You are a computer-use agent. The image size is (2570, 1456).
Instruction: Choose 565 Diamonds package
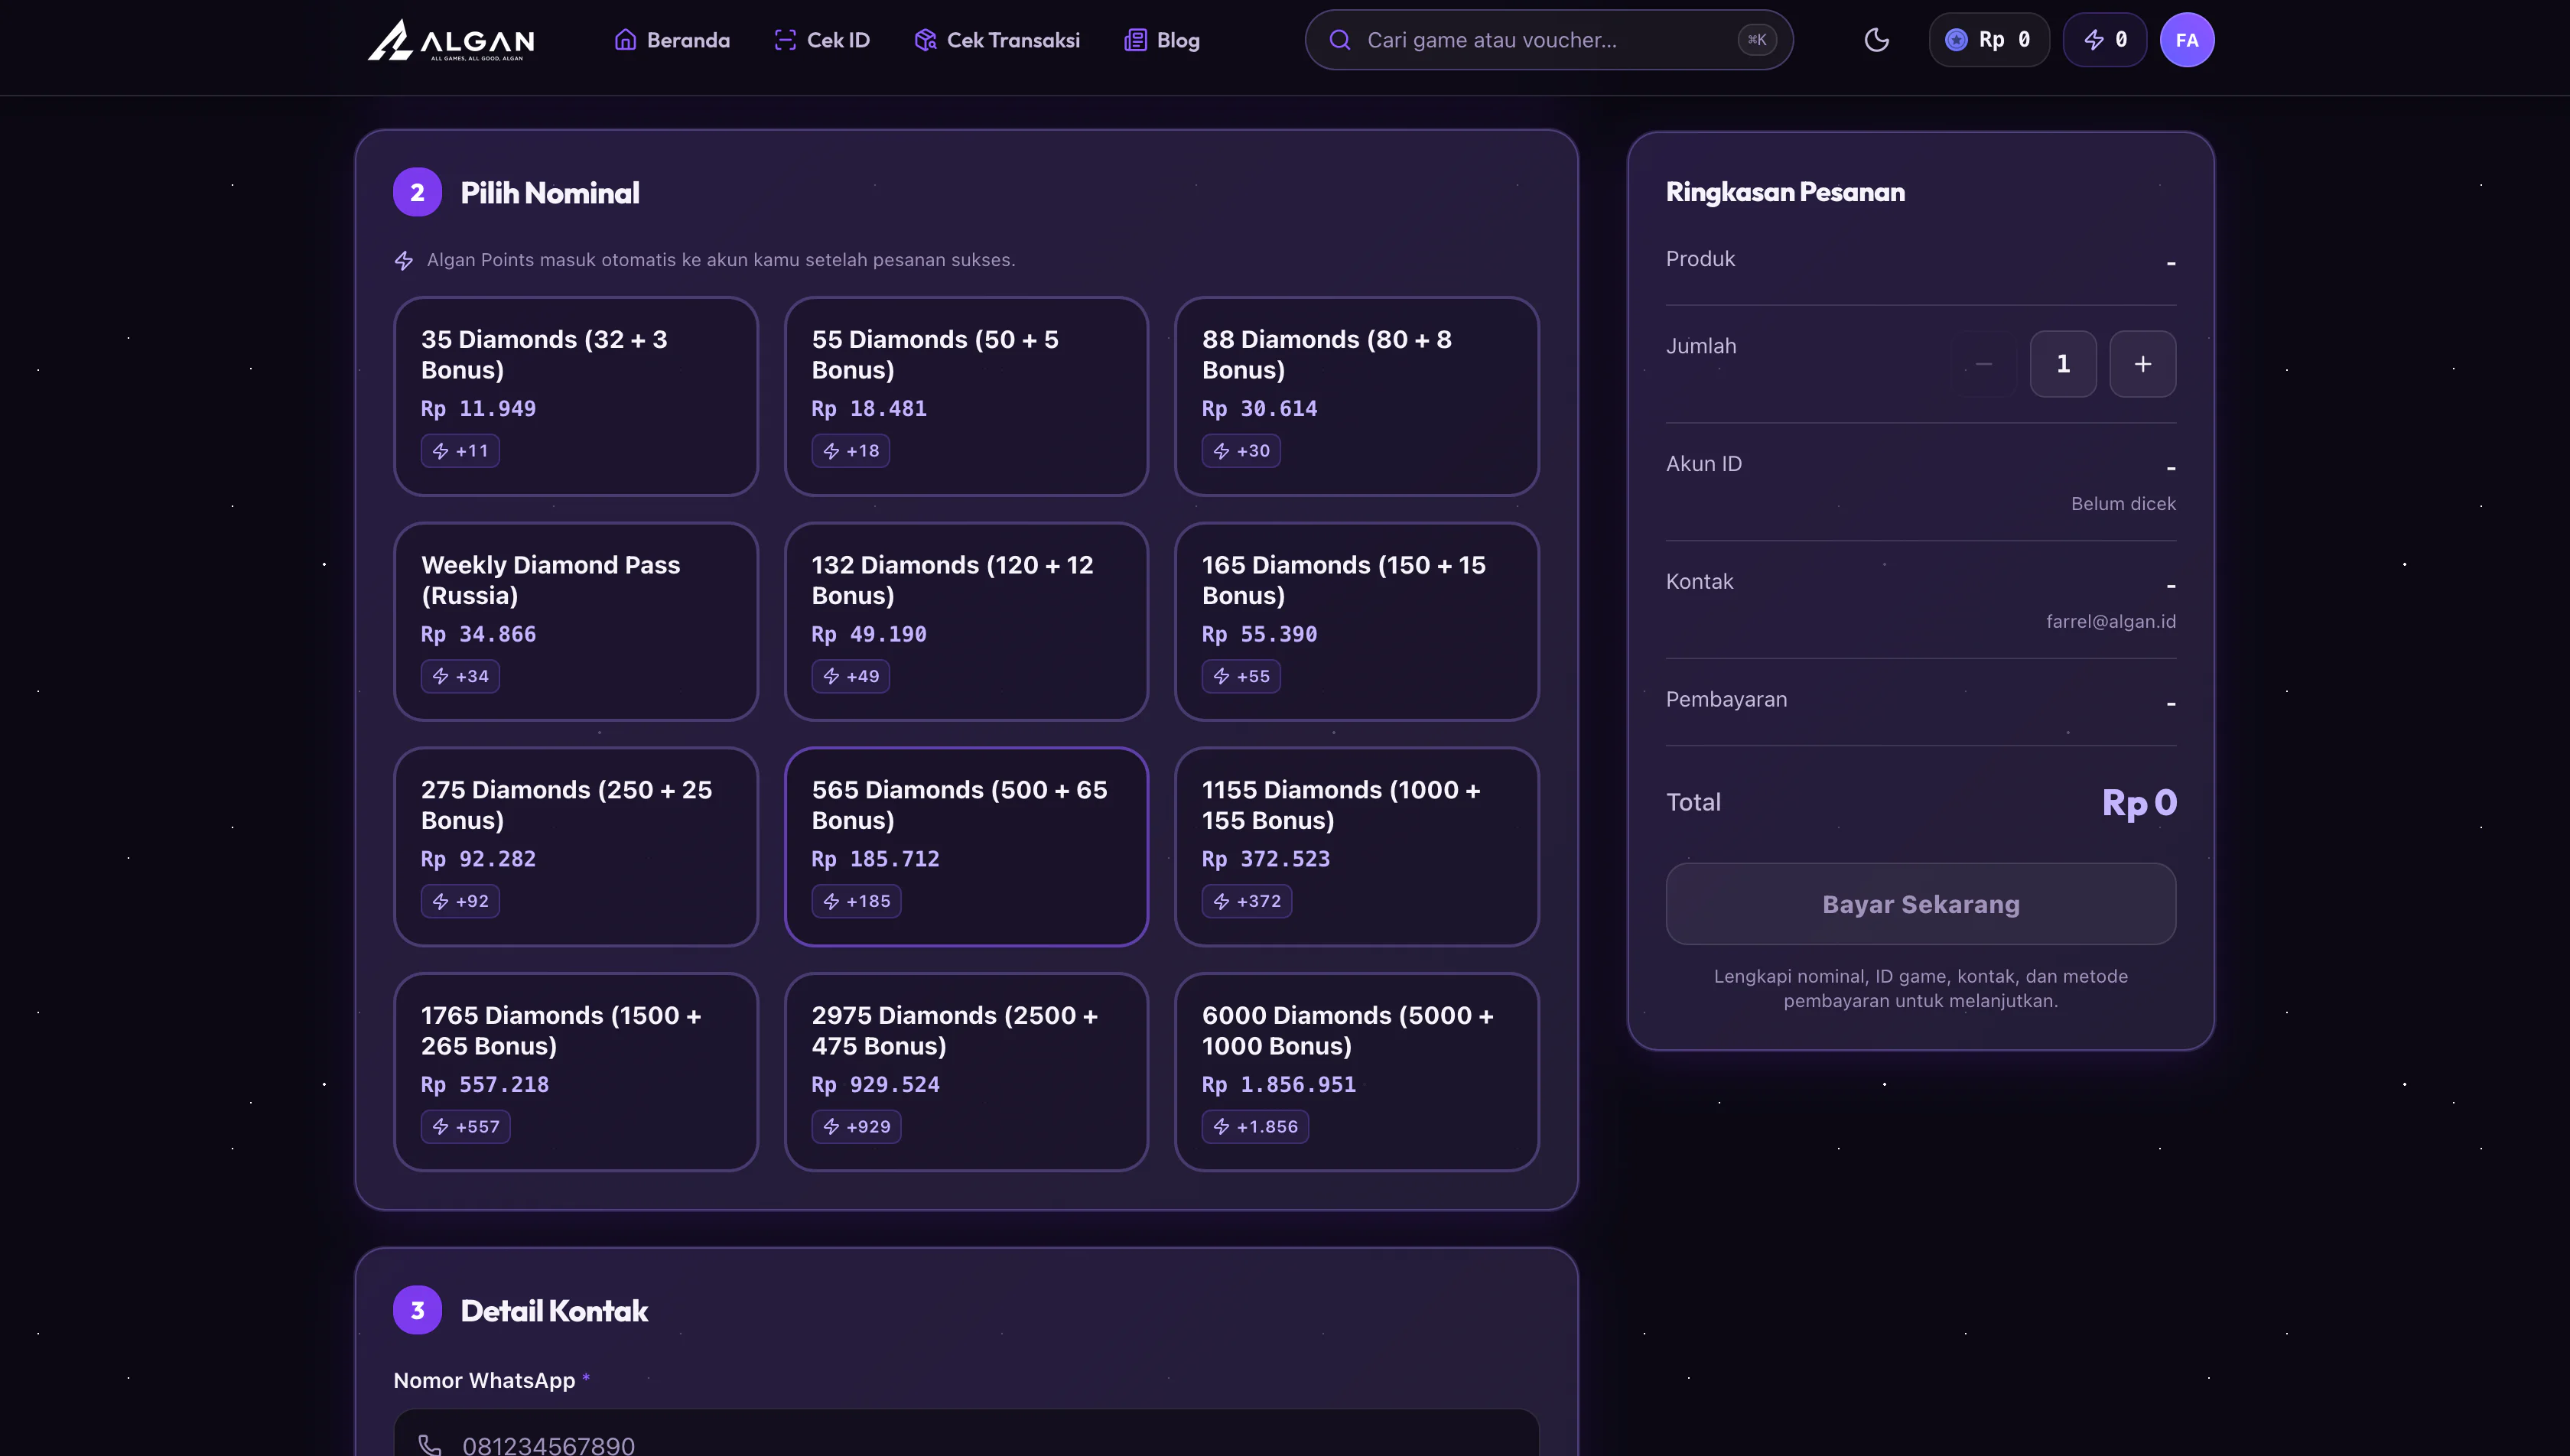click(966, 846)
